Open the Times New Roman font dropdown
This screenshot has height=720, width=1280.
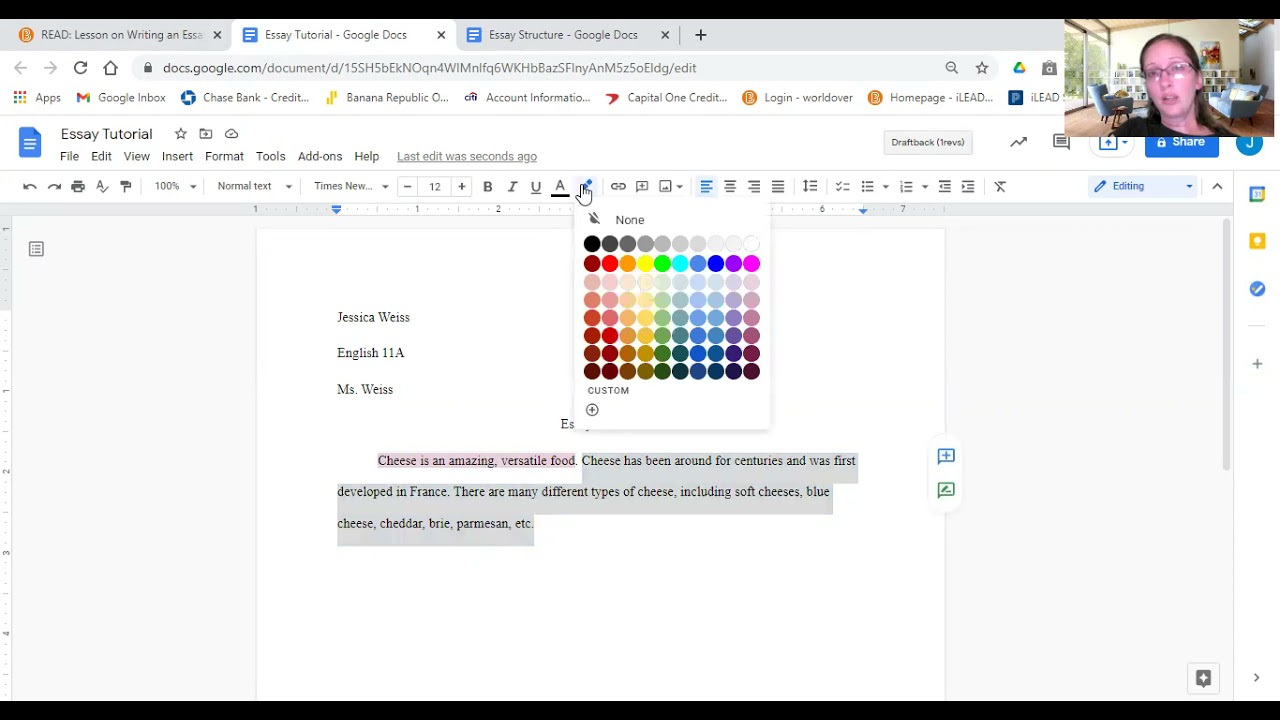350,187
